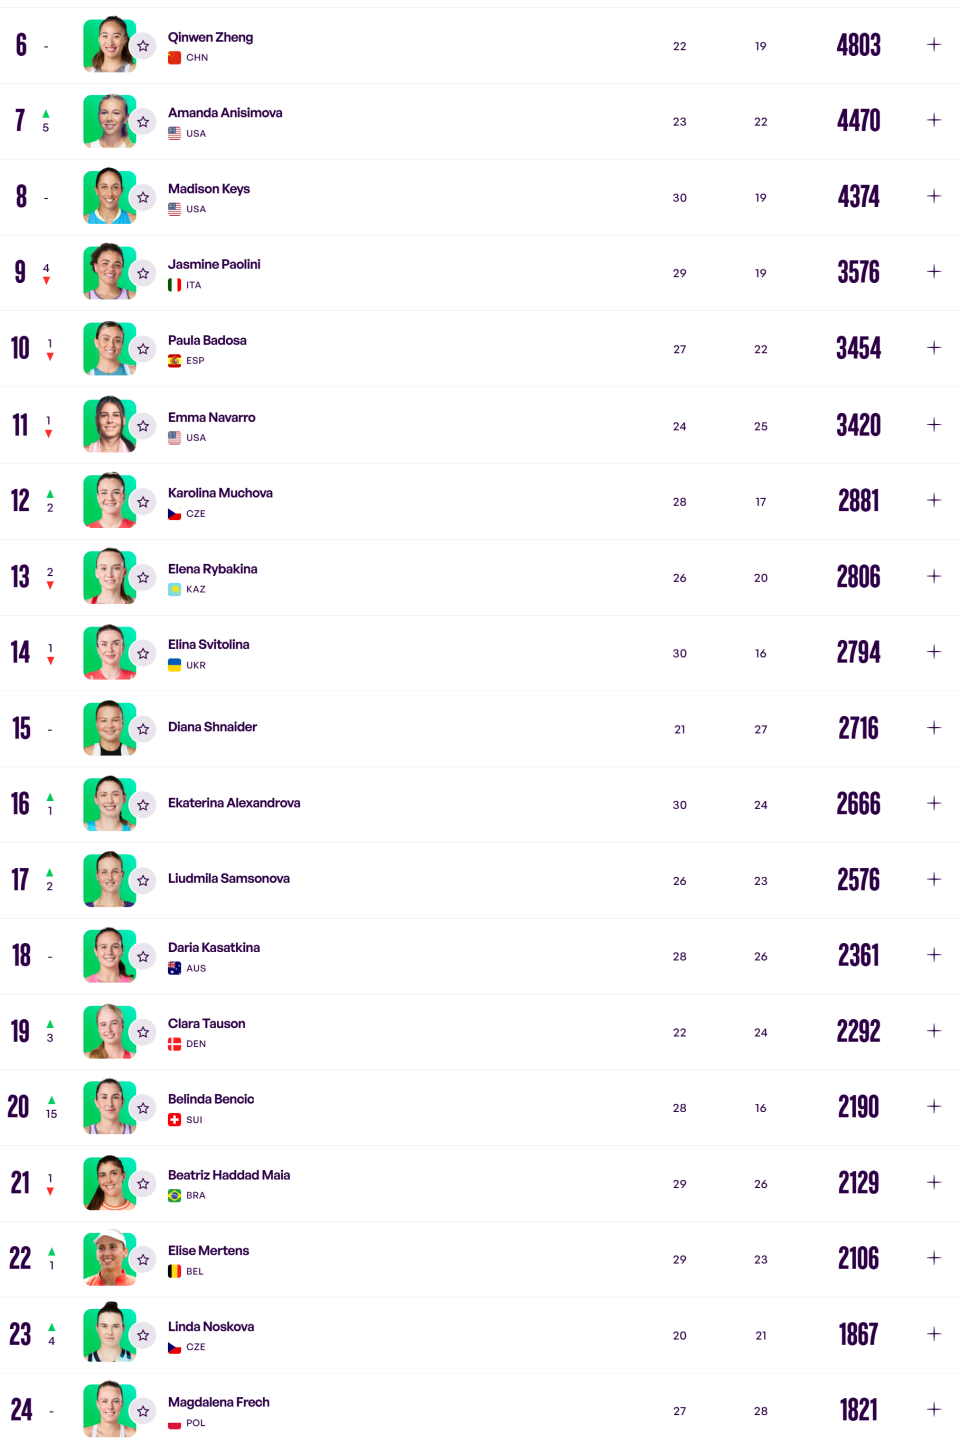
Task: Click the star icon by Magdalena Frech
Action: tap(143, 1411)
